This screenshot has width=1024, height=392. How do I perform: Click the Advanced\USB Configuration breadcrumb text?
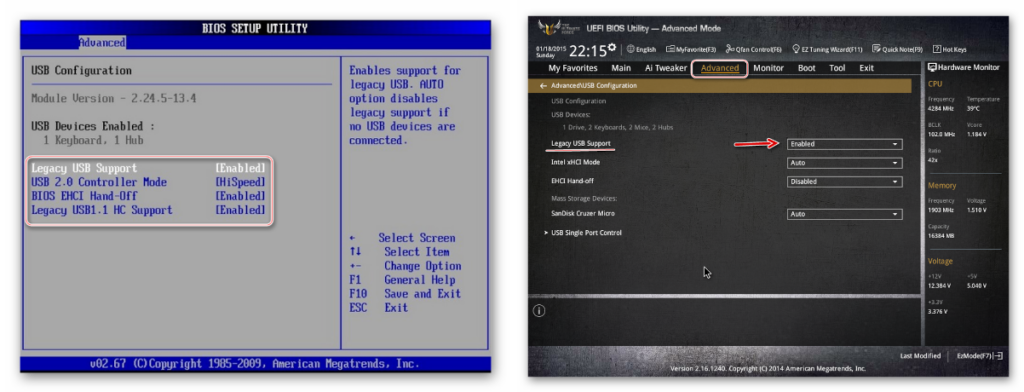pos(594,86)
